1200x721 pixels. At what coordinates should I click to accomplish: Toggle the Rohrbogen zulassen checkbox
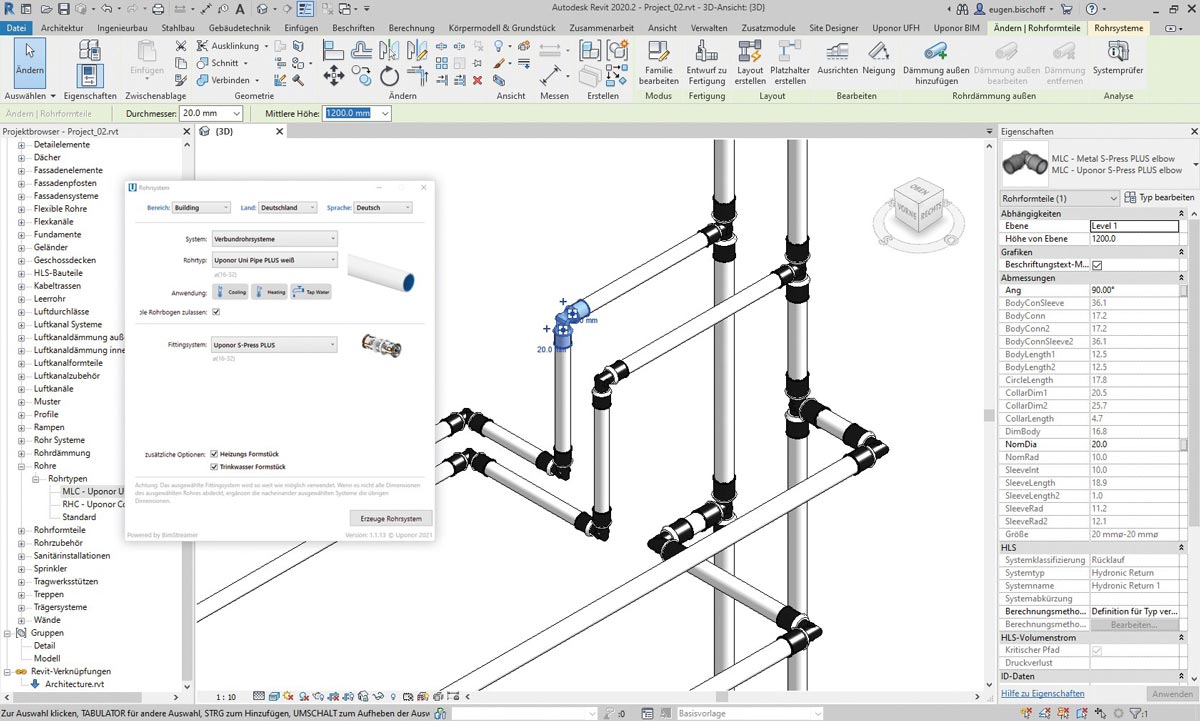click(x=216, y=312)
